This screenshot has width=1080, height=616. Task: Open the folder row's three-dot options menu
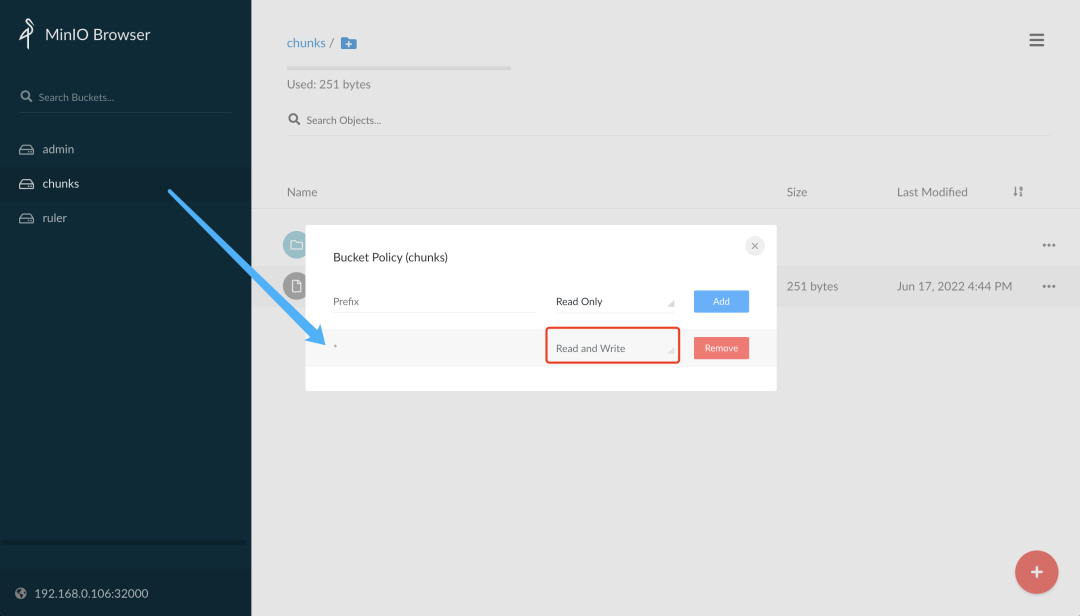click(x=1048, y=245)
